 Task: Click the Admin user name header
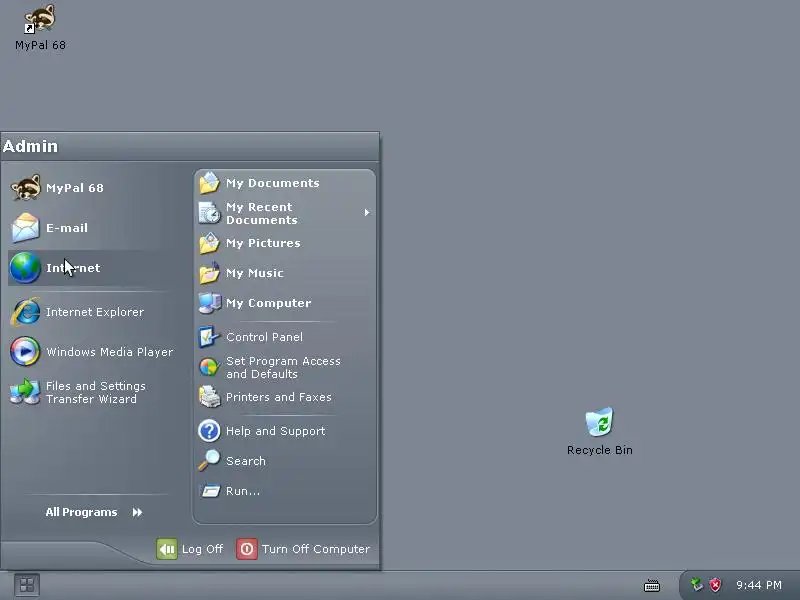[x=31, y=146]
